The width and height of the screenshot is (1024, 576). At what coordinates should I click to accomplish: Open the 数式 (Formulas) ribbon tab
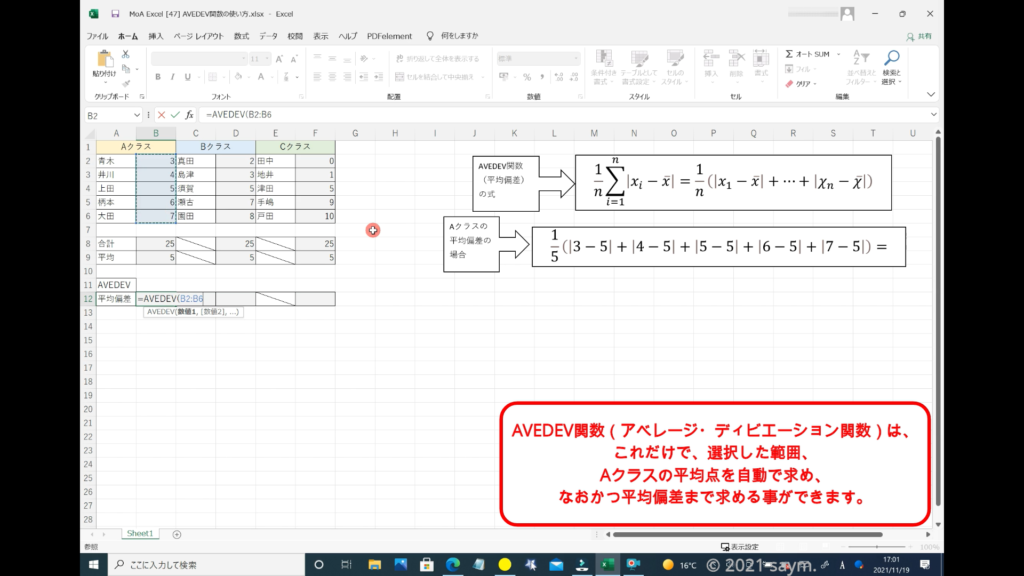coord(241,36)
